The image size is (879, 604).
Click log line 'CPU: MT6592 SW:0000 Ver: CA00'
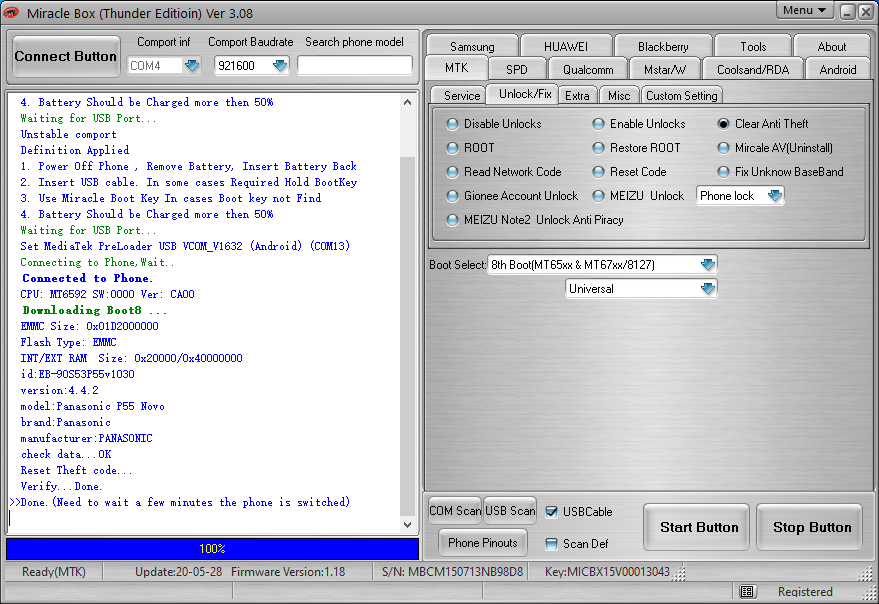pyautogui.click(x=107, y=294)
